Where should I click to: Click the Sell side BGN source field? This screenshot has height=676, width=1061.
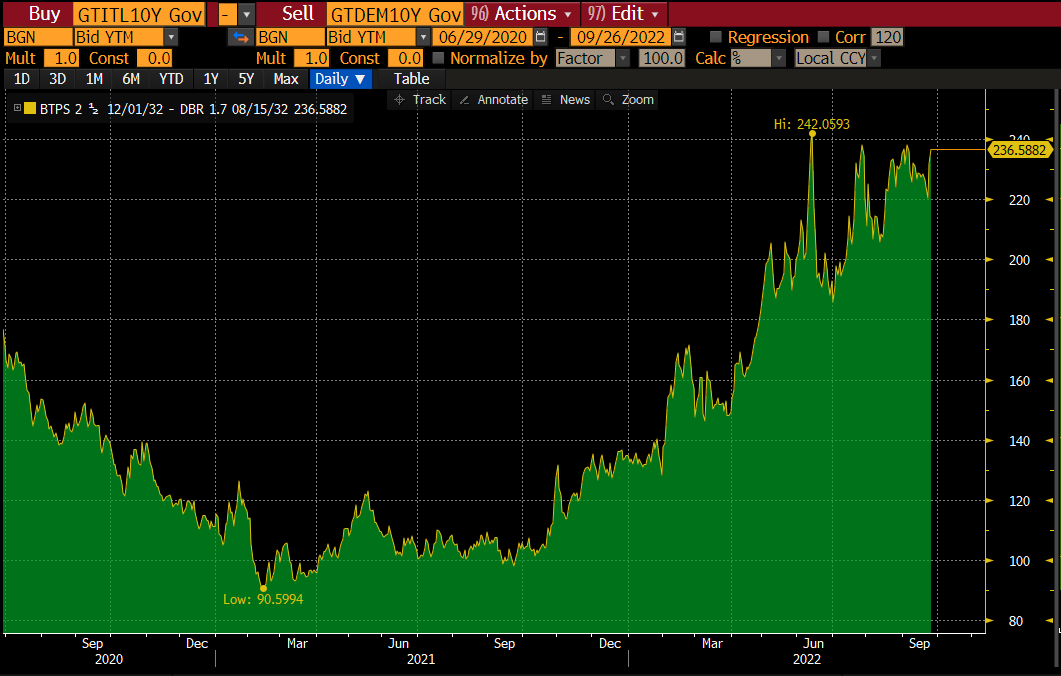pyautogui.click(x=290, y=37)
